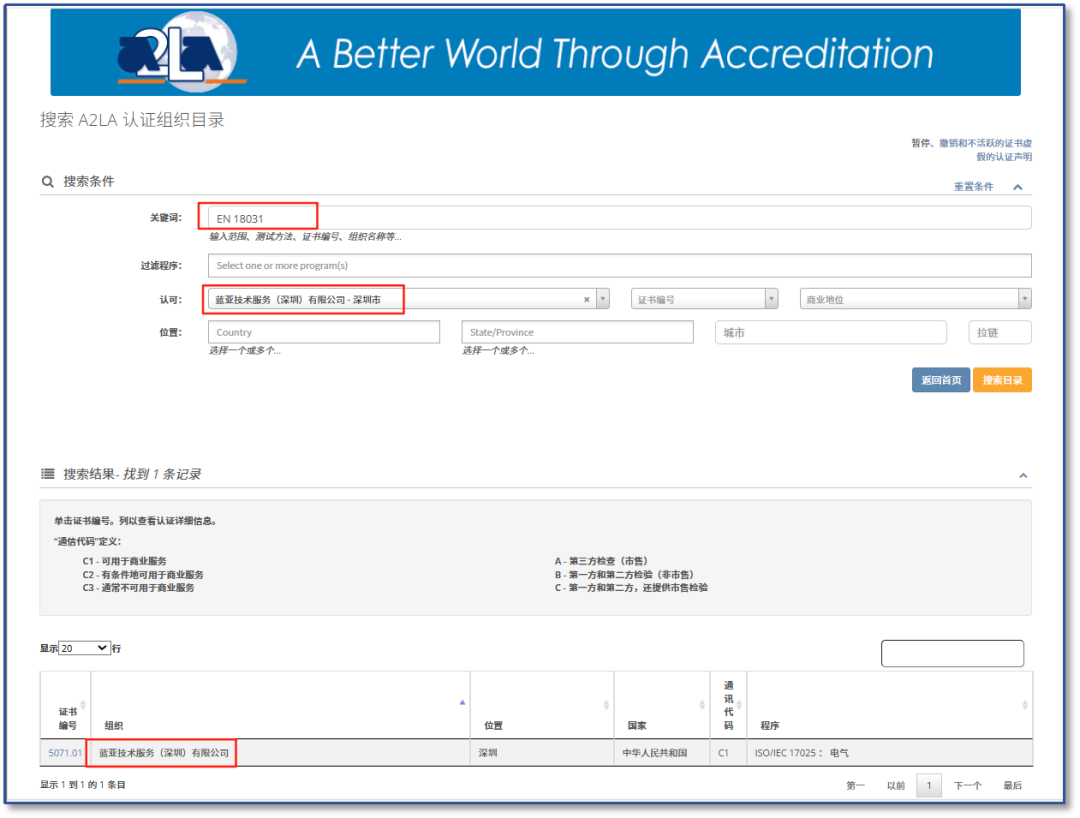Go to the previous results page
Viewport: 1080px width, 818px height.
895,785
